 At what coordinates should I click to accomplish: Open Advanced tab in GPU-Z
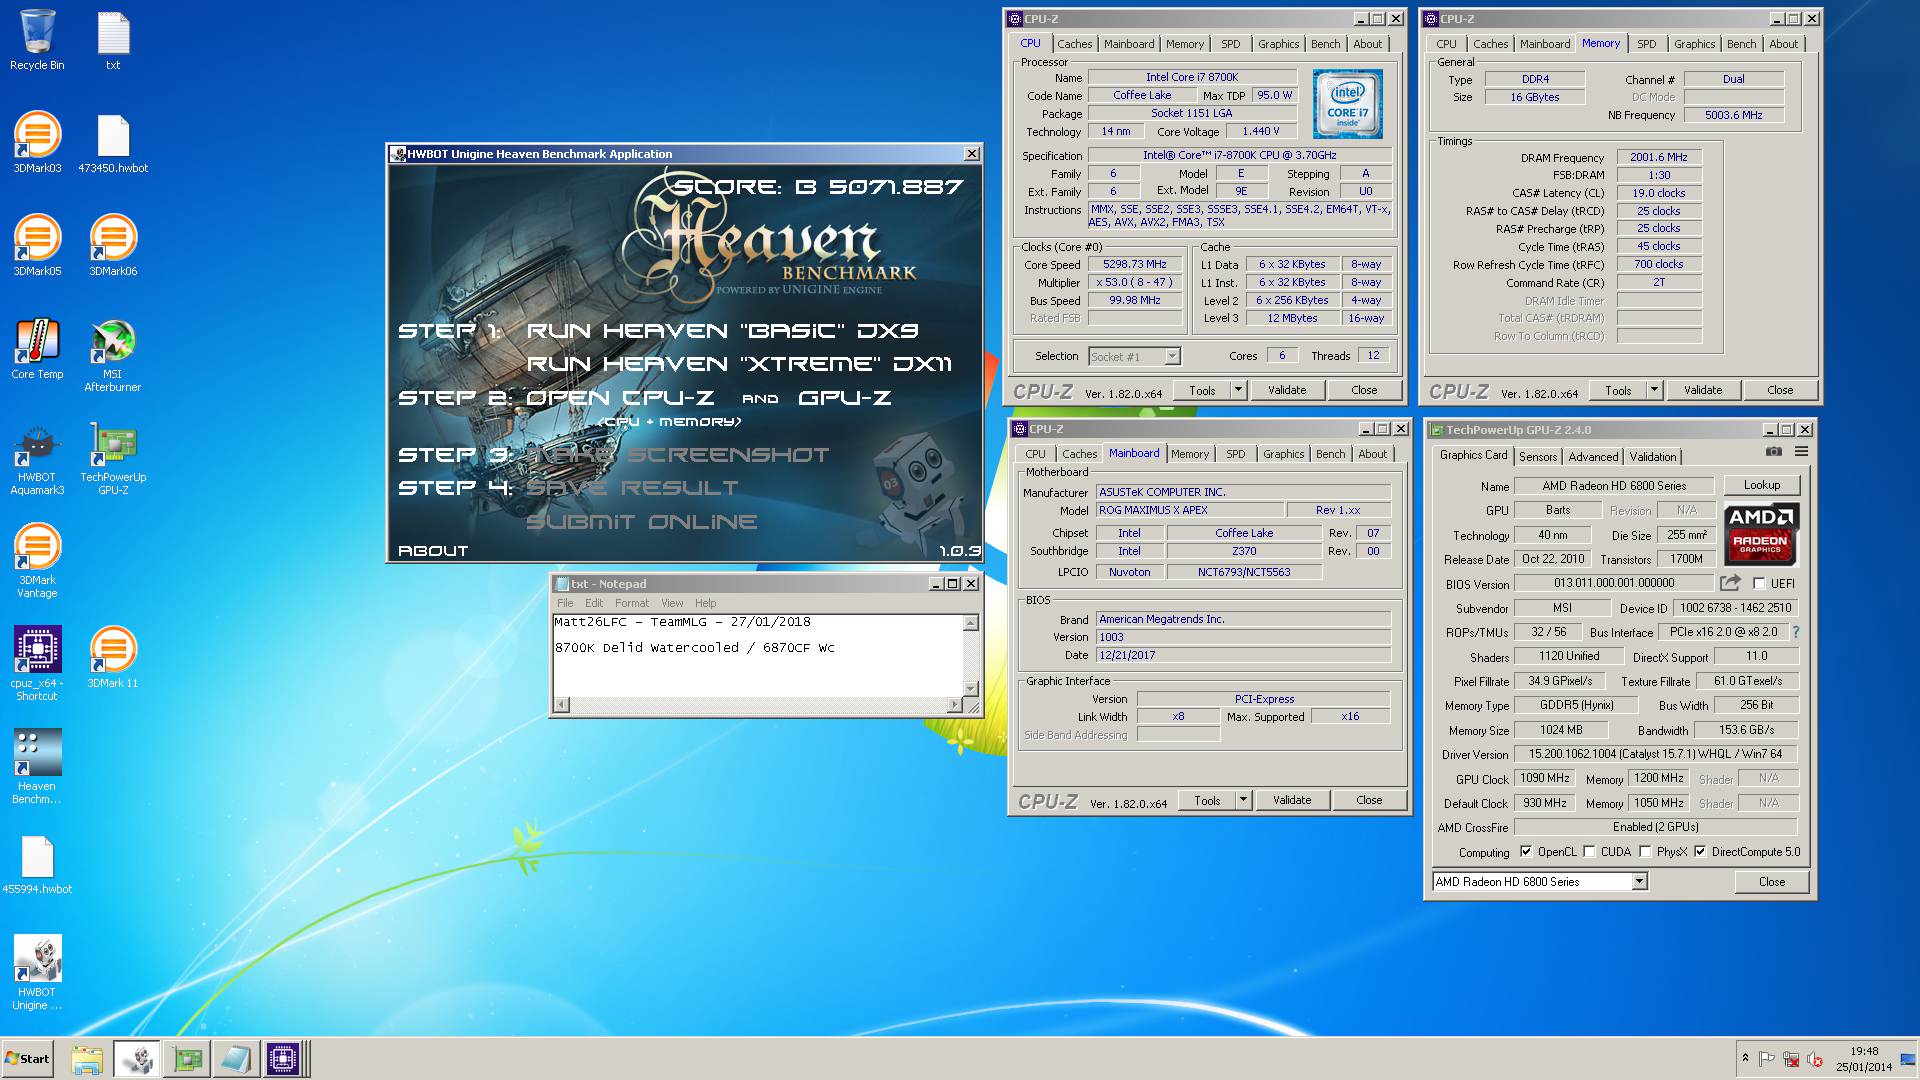pos(1593,456)
